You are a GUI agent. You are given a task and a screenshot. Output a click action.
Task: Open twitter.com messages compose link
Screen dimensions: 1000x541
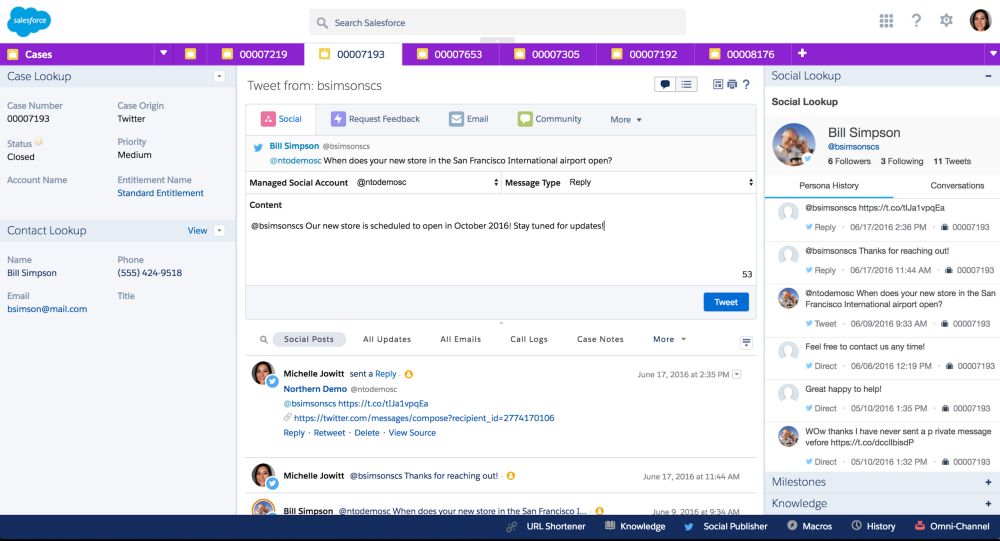coord(424,418)
